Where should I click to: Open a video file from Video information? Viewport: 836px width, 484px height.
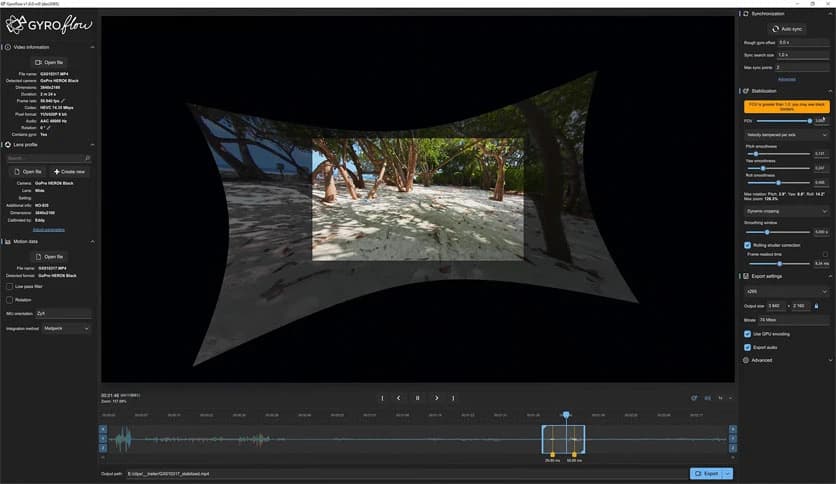(49, 62)
